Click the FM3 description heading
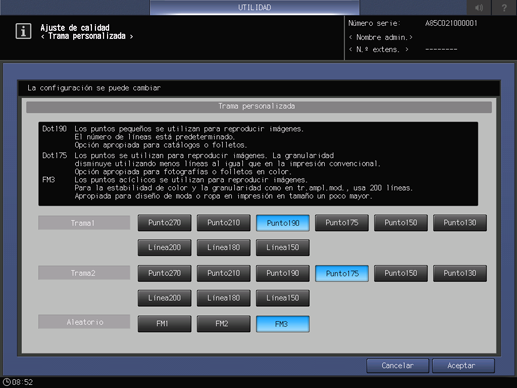 (49, 180)
